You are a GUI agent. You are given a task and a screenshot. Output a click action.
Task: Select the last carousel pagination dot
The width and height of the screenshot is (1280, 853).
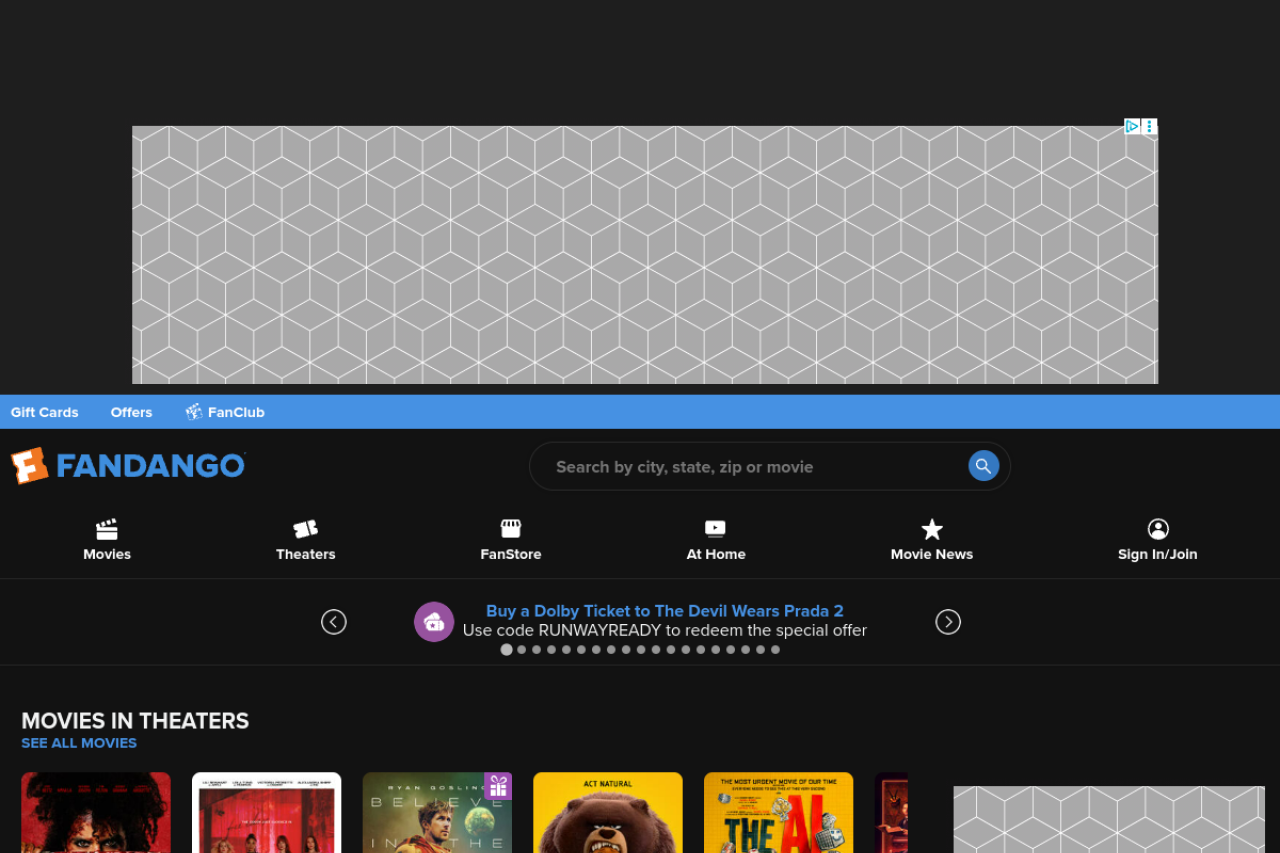(x=775, y=650)
